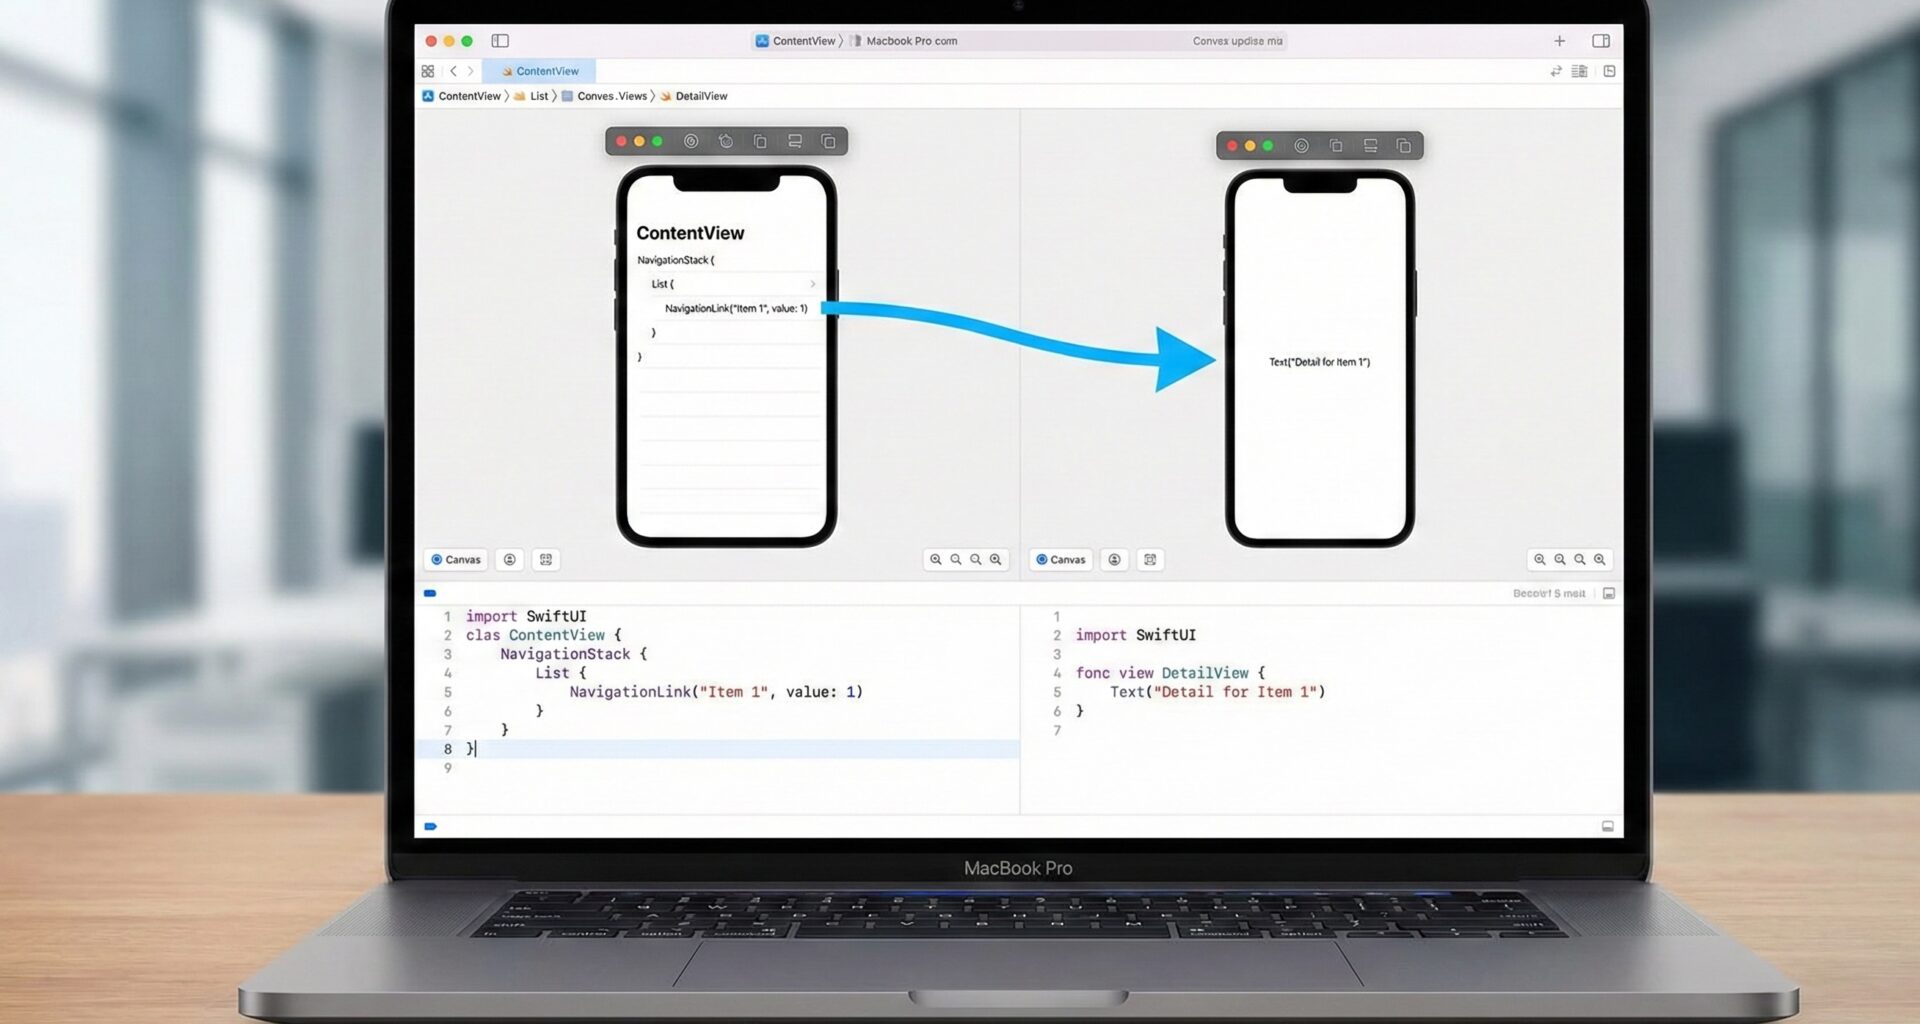Screen dimensions: 1920x1024
Task: Toggle the navigator sidebar icon in title bar
Action: coord(500,41)
